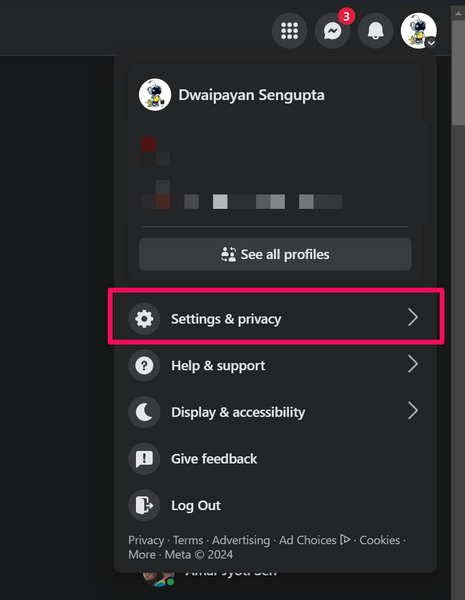465x600 pixels.
Task: Click the Help question mark icon
Action: tap(144, 365)
